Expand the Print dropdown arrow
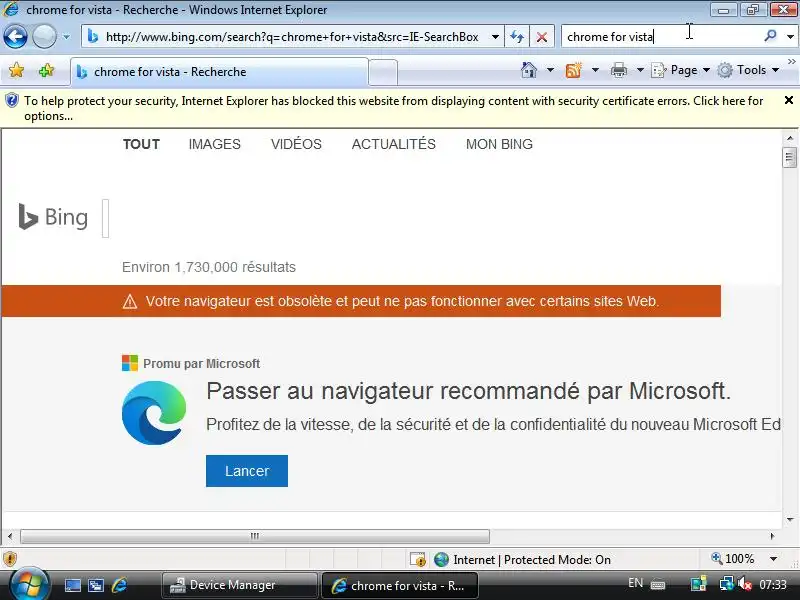 coord(640,70)
